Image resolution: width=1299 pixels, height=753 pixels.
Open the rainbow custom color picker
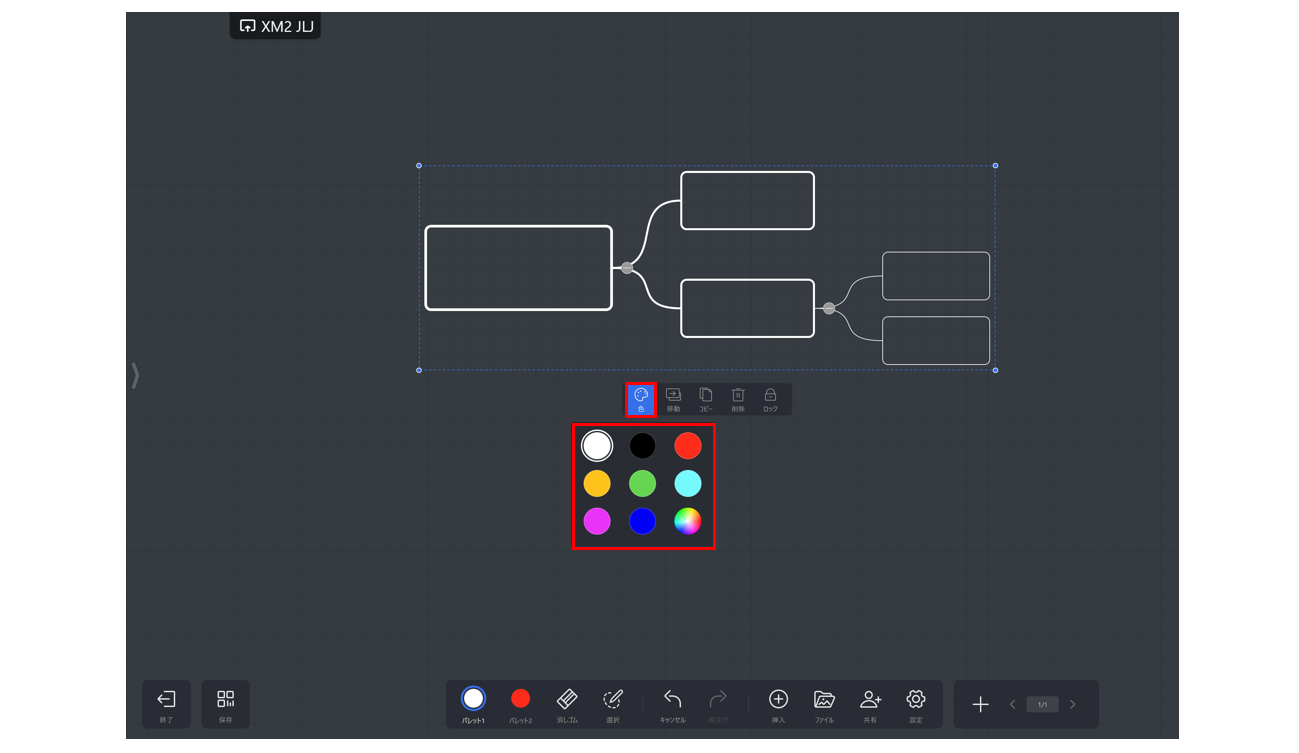pyautogui.click(x=687, y=521)
